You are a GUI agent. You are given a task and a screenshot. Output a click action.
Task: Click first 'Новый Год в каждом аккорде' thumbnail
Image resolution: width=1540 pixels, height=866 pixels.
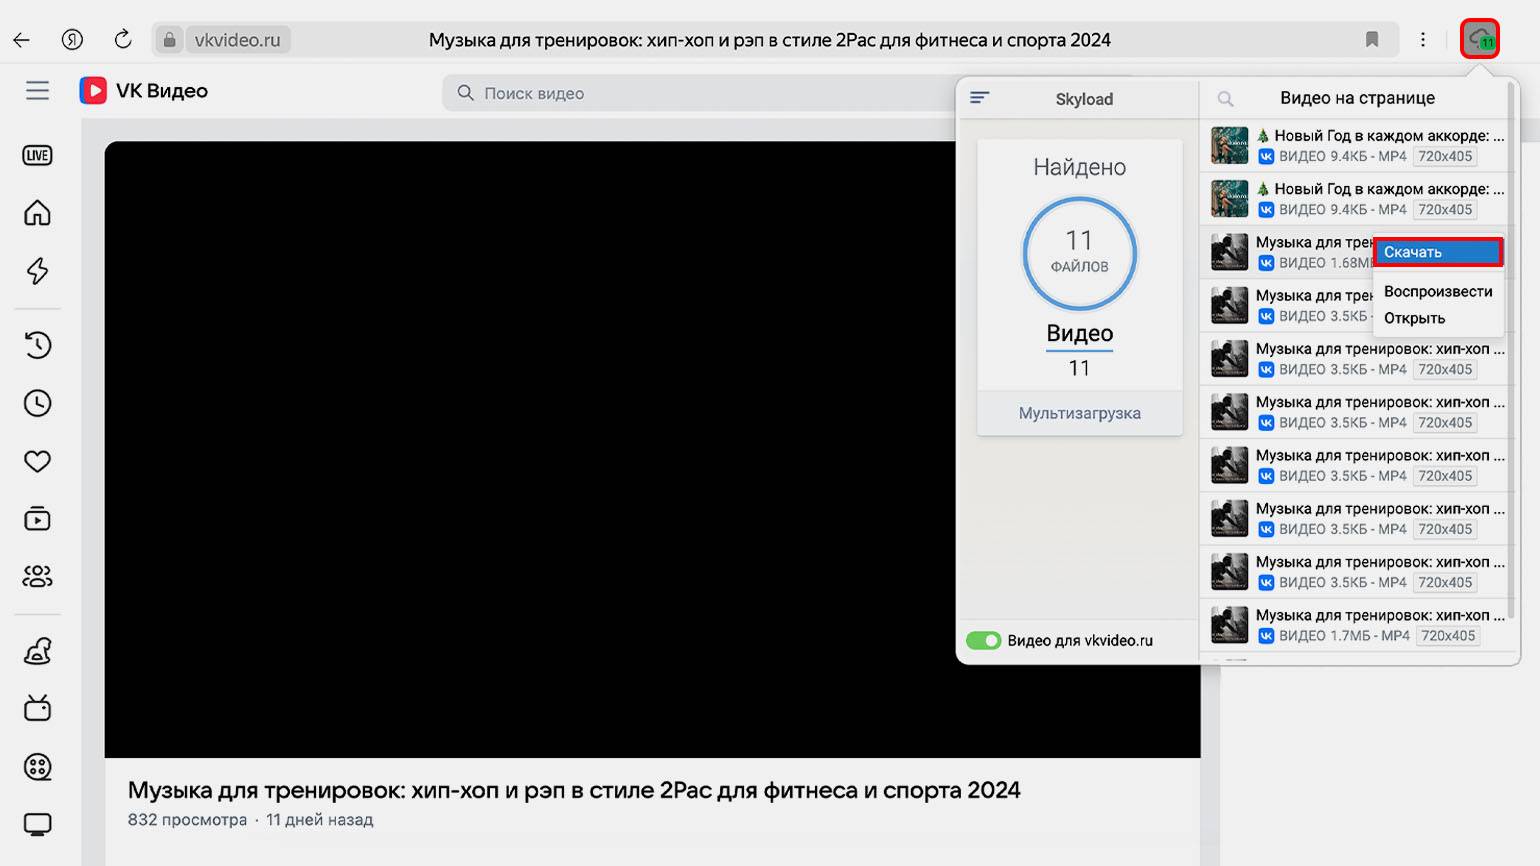click(1229, 146)
